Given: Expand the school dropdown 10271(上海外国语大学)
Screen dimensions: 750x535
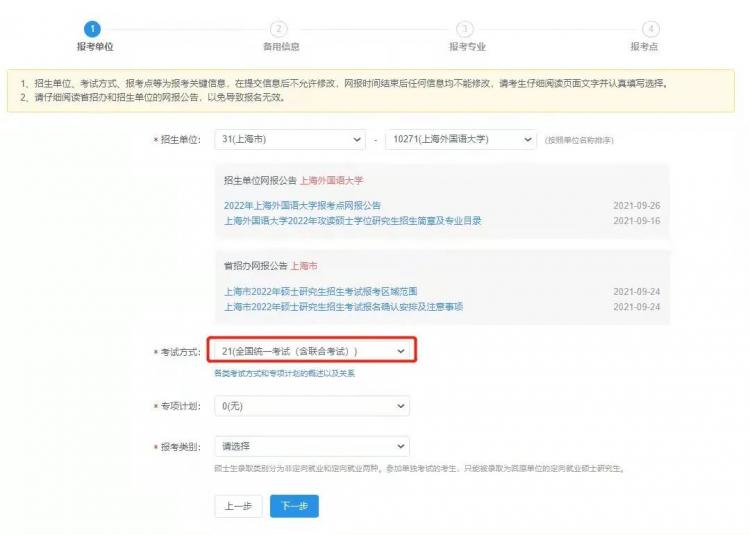Looking at the screenshot, I should pyautogui.click(x=461, y=139).
